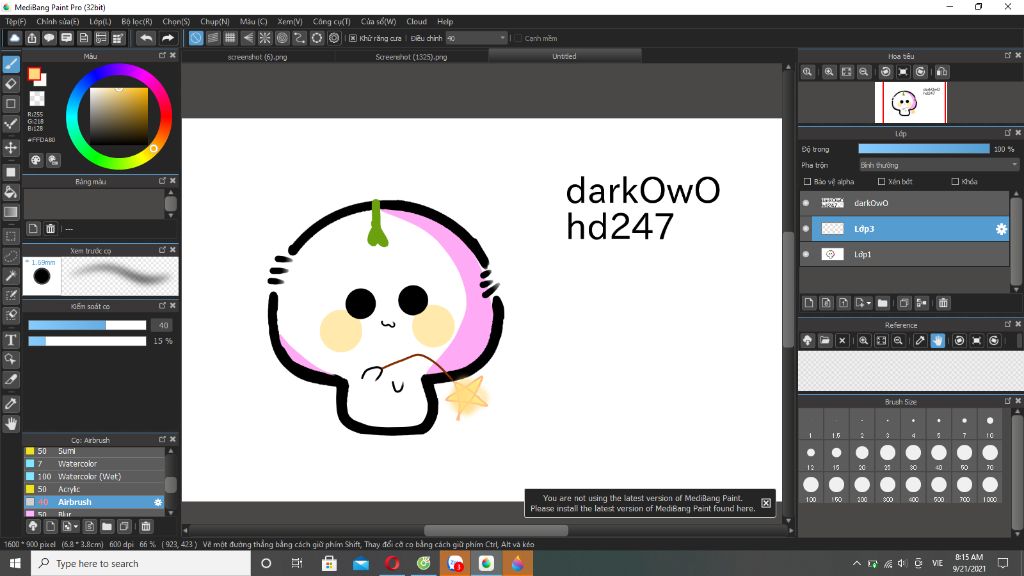This screenshot has width=1024, height=576.
Task: Toggle Khử răng cưa anti-aliasing checkbox
Action: [x=353, y=39]
